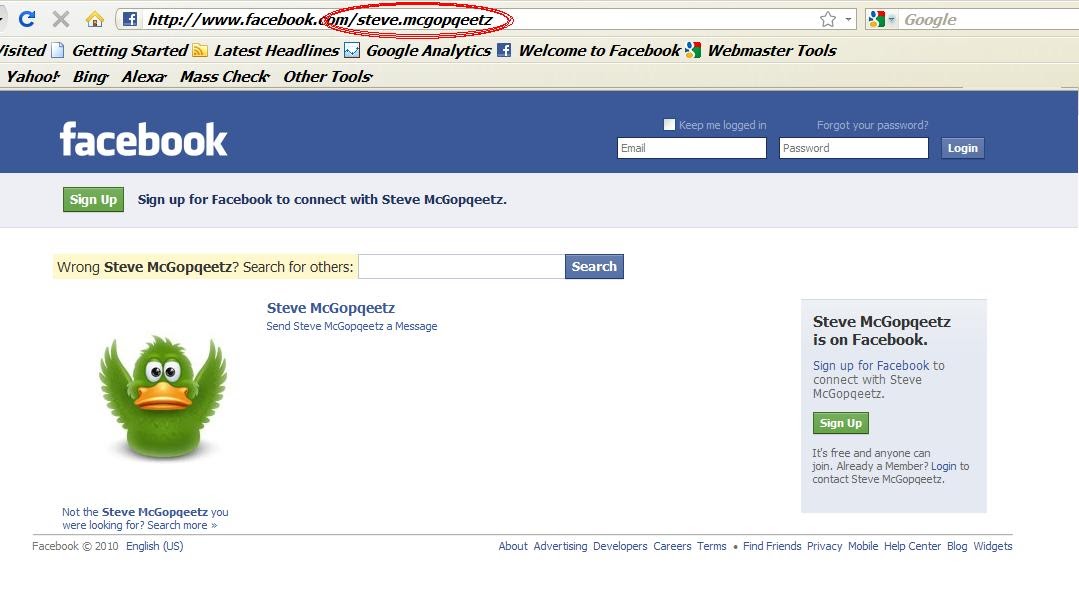The image size is (1079, 608).
Task: Click the blue Search button
Action: (x=594, y=267)
